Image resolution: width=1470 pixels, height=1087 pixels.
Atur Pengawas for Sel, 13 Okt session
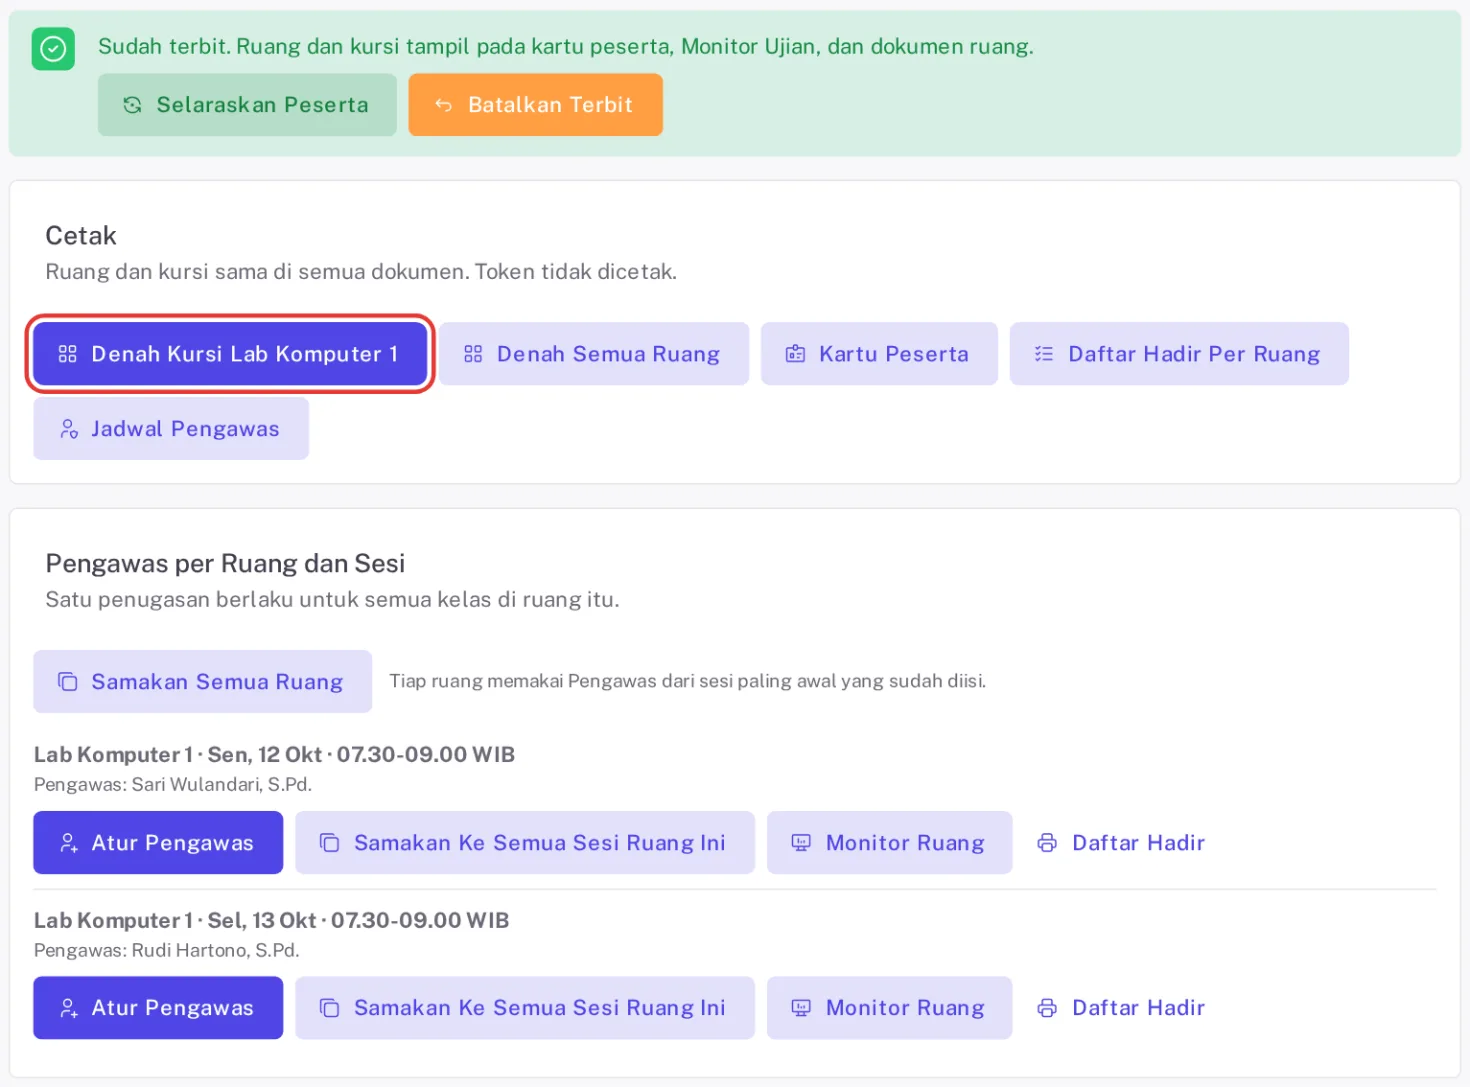[158, 1008]
